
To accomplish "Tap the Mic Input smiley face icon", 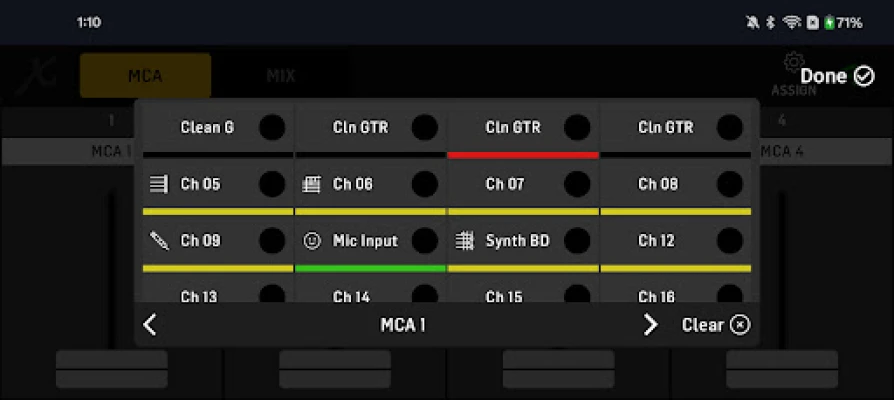I will [311, 241].
